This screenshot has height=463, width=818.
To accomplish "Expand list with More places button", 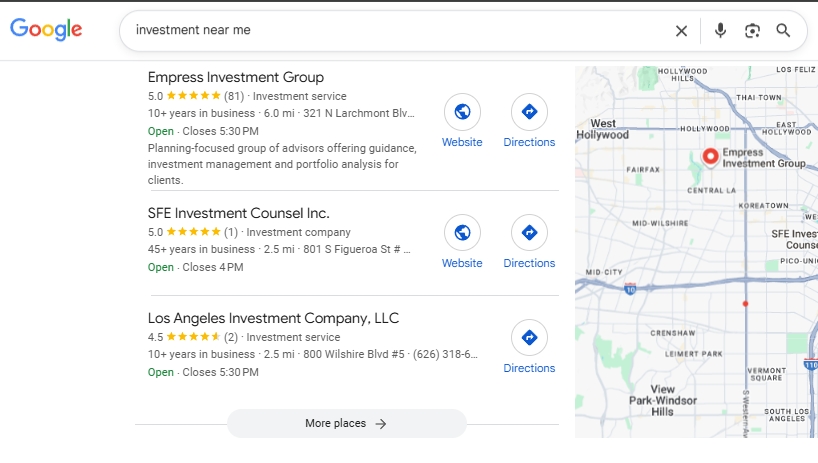I will pos(346,423).
